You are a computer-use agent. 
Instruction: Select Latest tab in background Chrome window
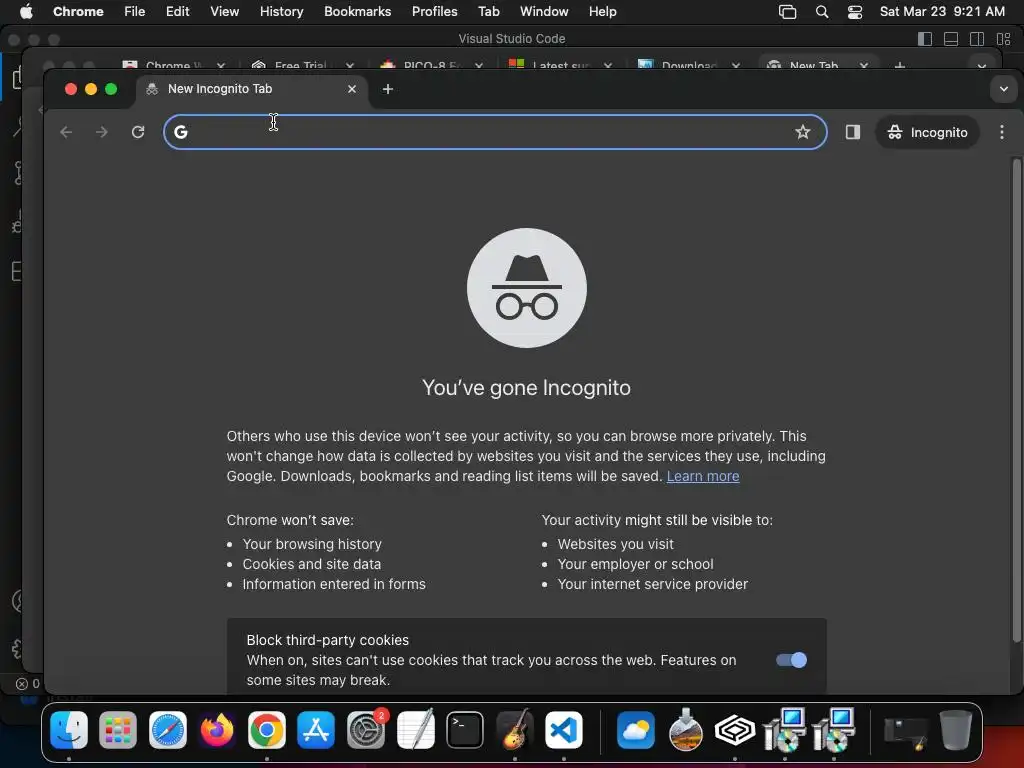click(560, 65)
